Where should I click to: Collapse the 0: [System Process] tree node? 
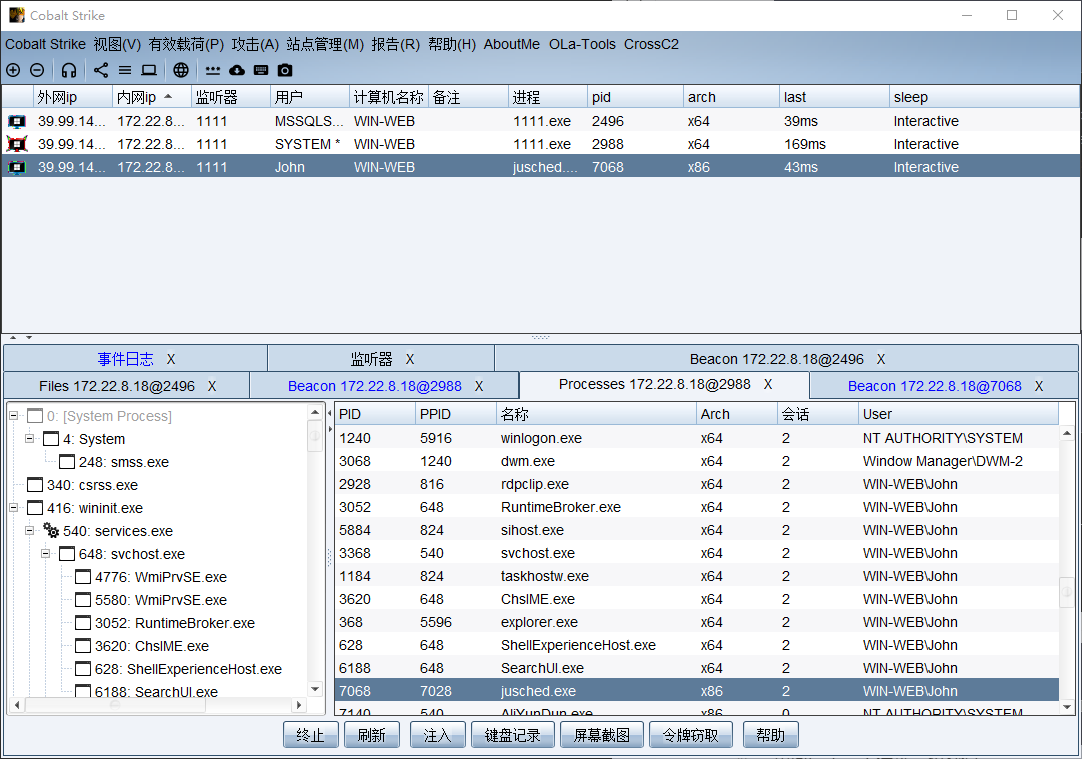pyautogui.click(x=13, y=415)
